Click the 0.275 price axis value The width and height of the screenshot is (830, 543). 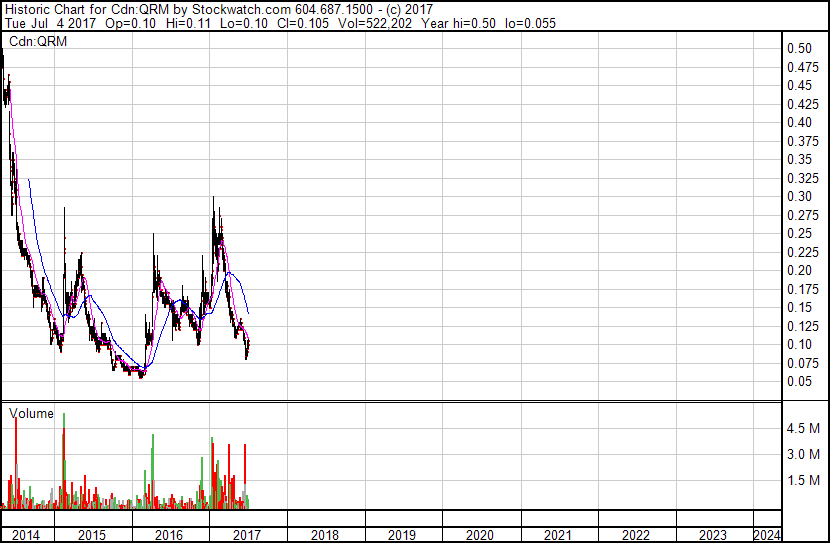tap(803, 215)
